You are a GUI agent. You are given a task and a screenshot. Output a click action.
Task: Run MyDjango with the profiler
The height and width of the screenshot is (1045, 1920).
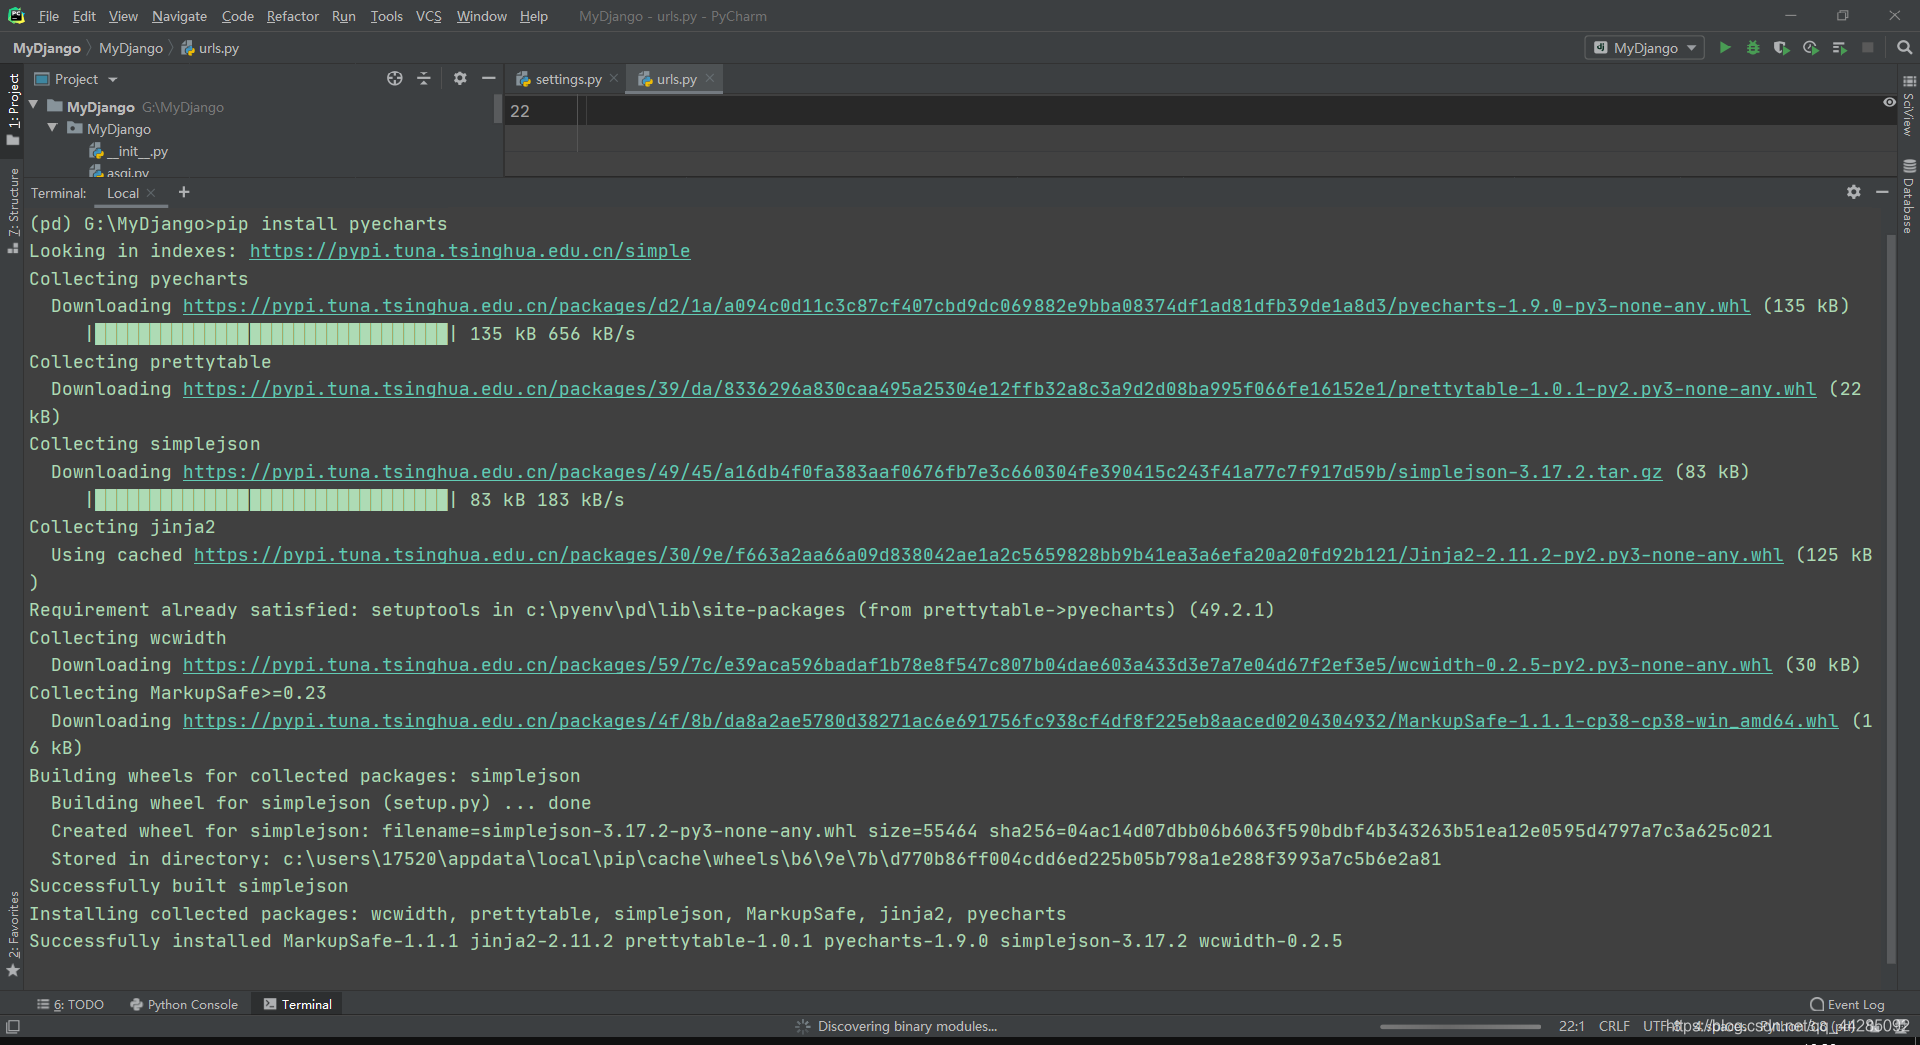[x=1810, y=48]
